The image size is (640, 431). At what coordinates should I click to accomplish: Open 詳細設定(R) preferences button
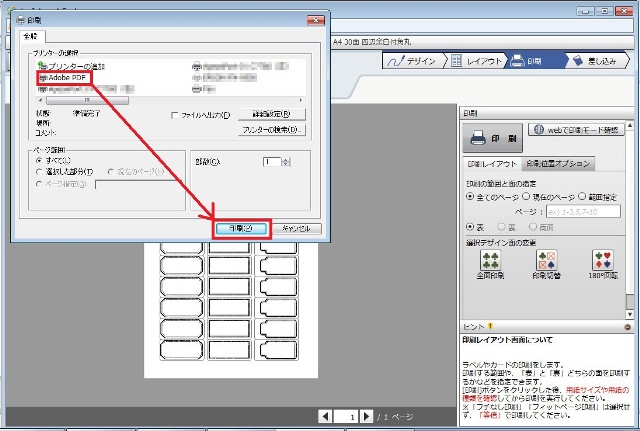coord(271,114)
